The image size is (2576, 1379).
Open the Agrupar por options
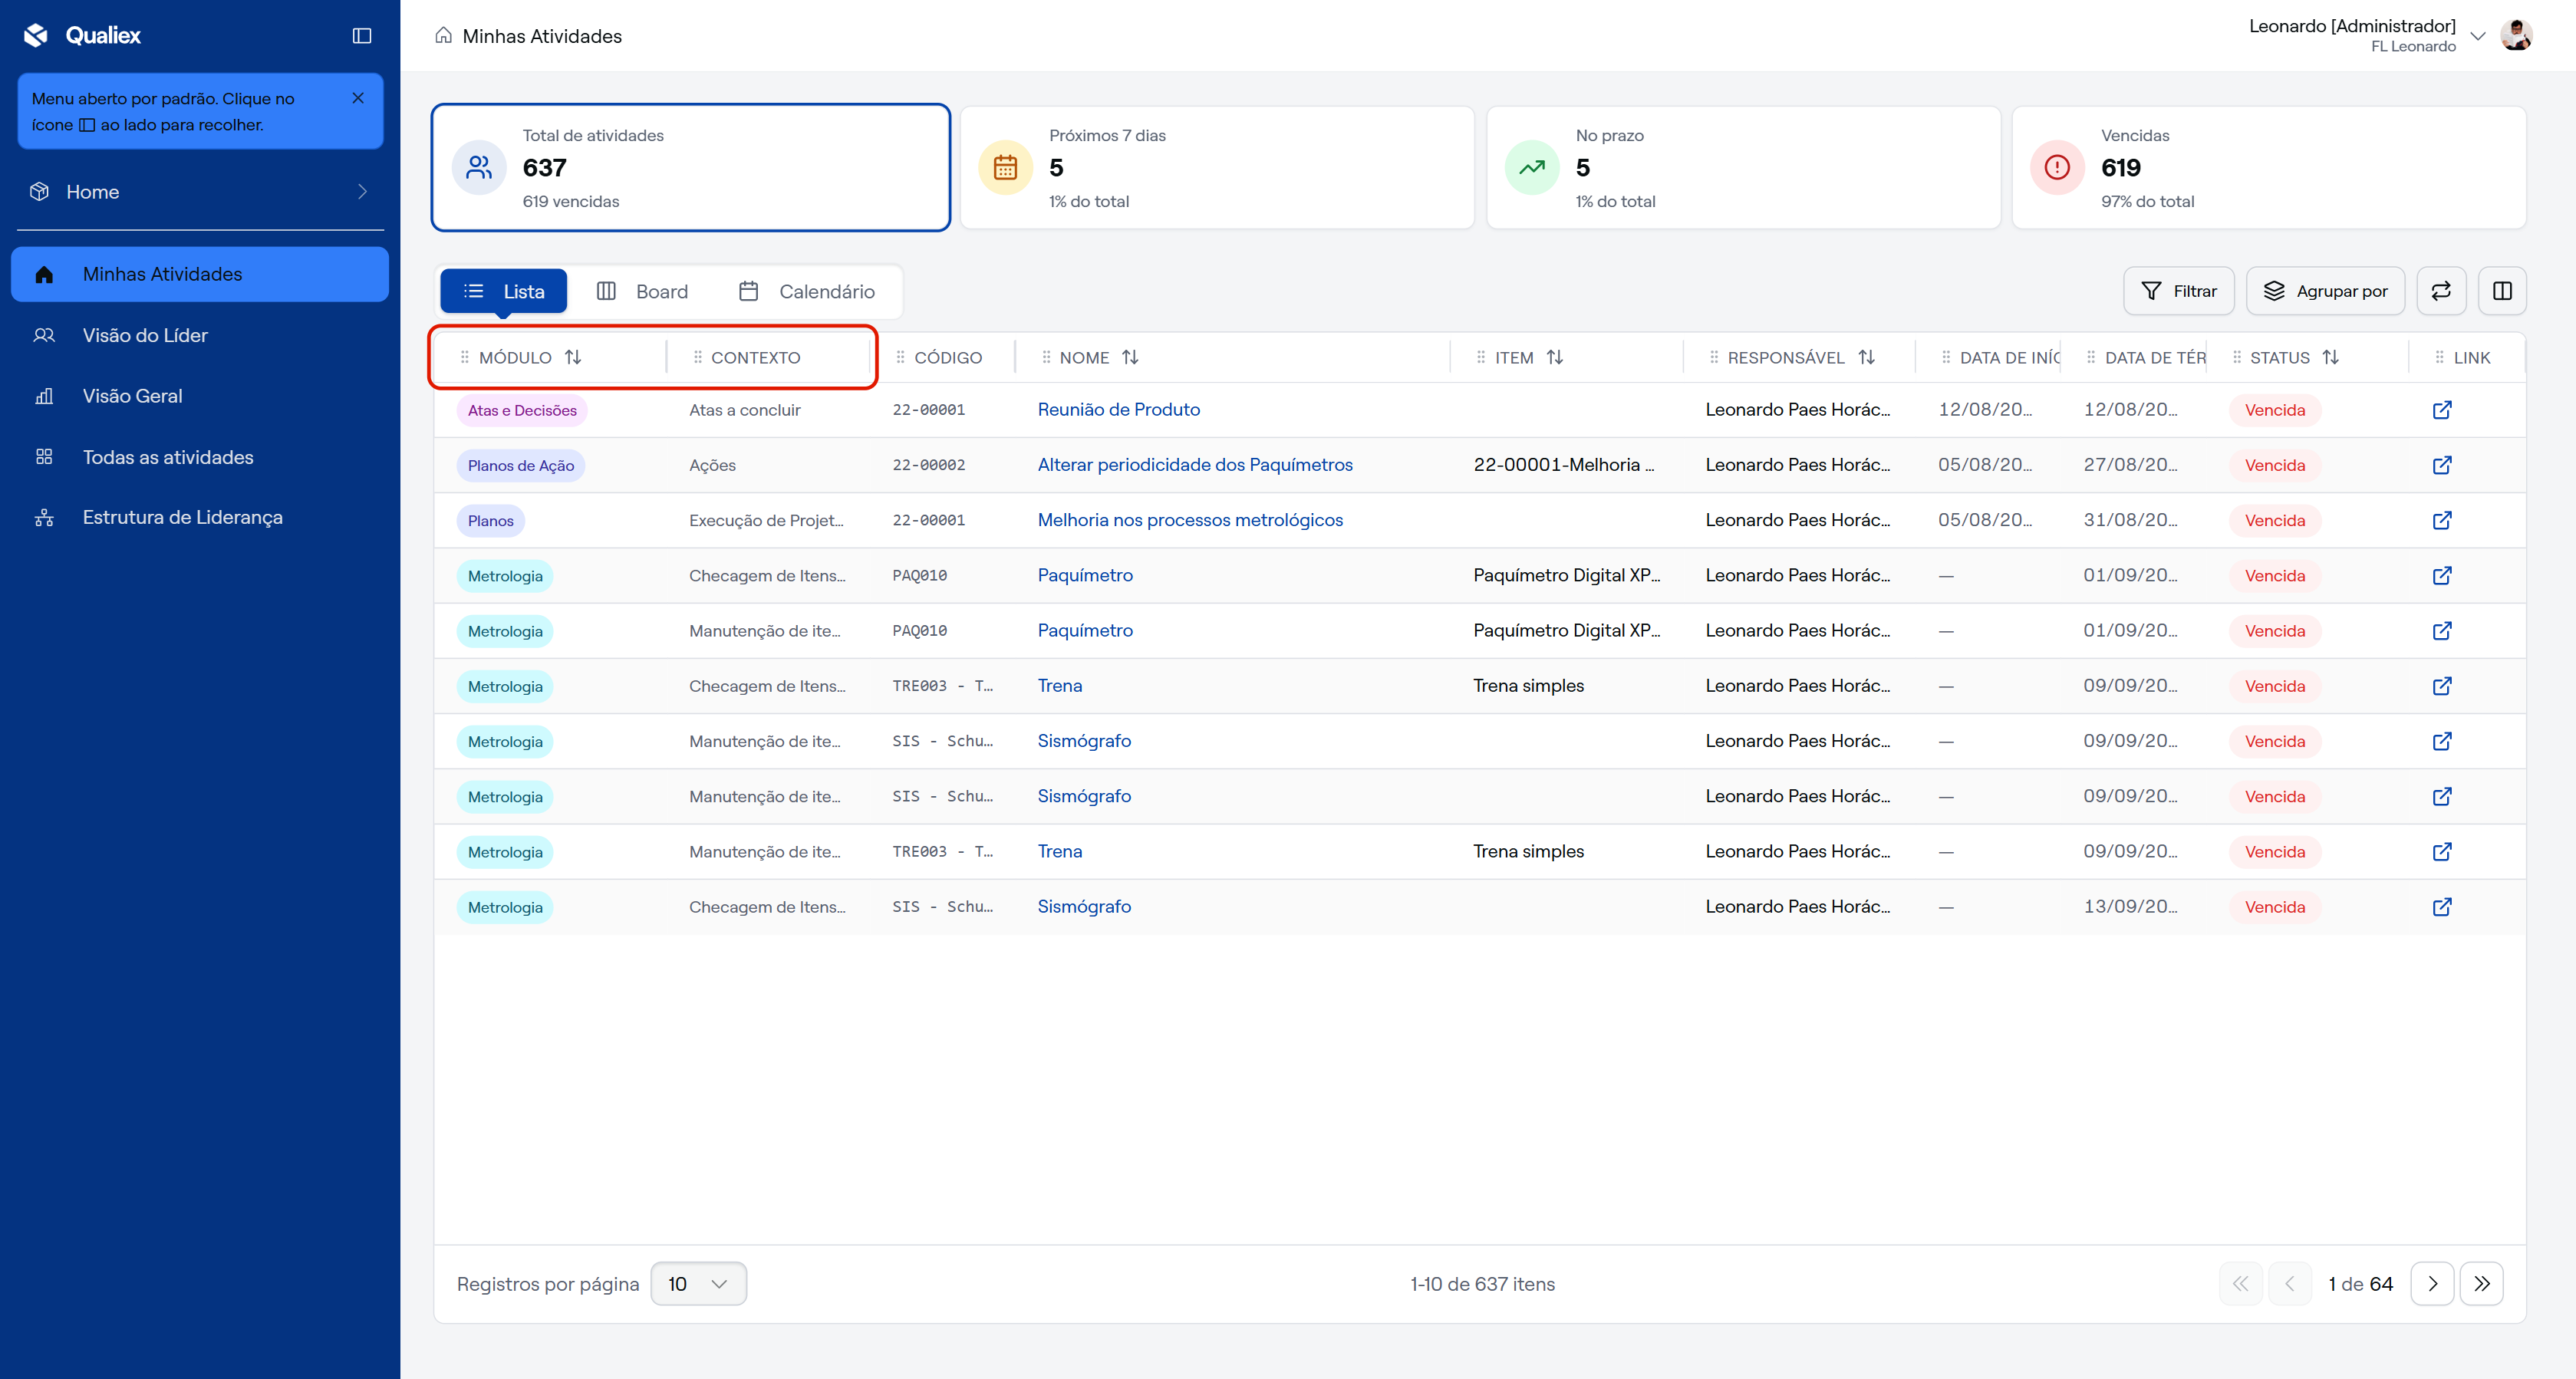point(2325,291)
